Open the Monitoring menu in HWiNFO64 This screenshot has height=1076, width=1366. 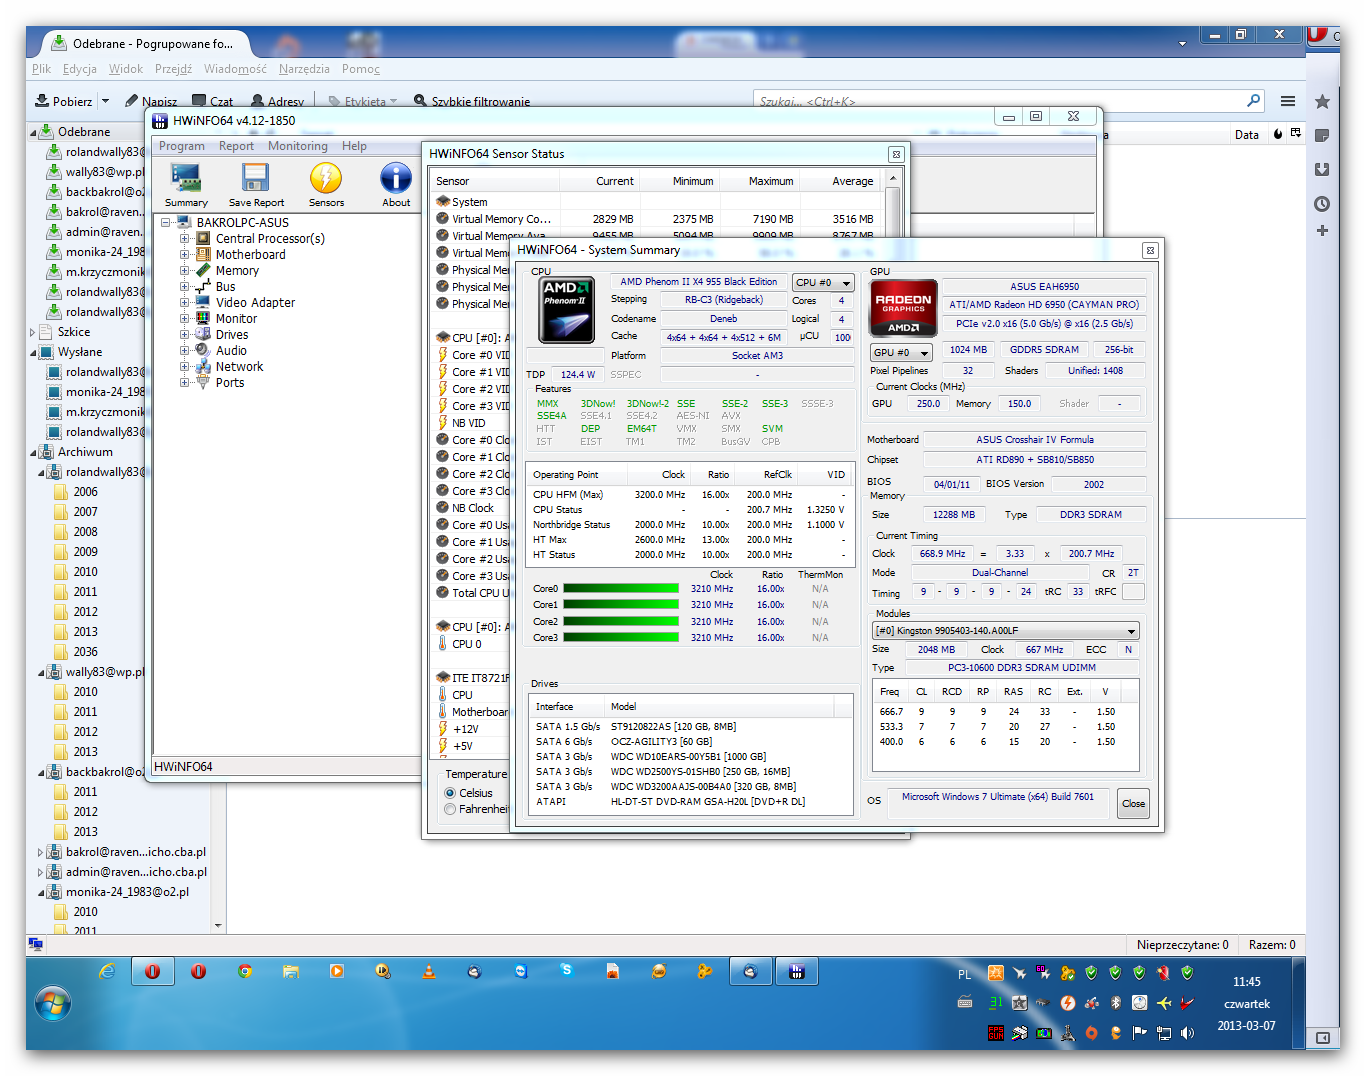point(297,146)
